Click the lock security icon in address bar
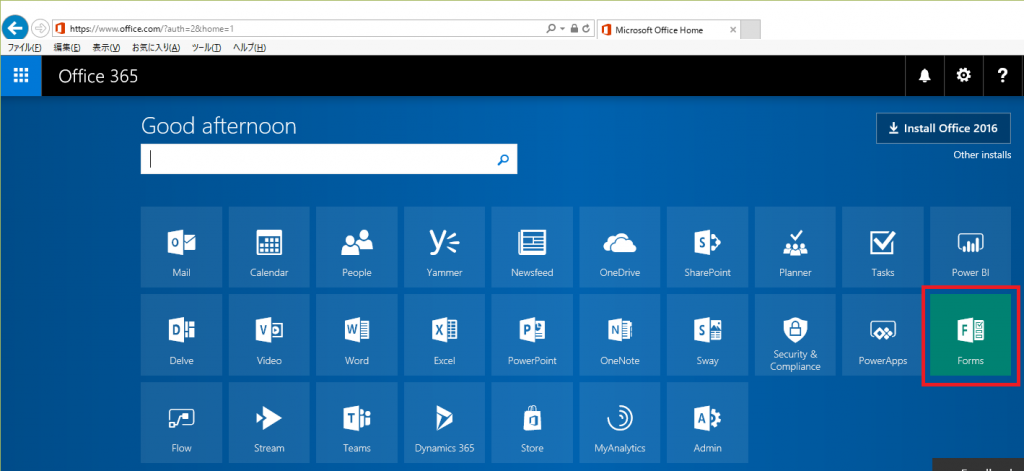The height and width of the screenshot is (471, 1024). (x=574, y=29)
